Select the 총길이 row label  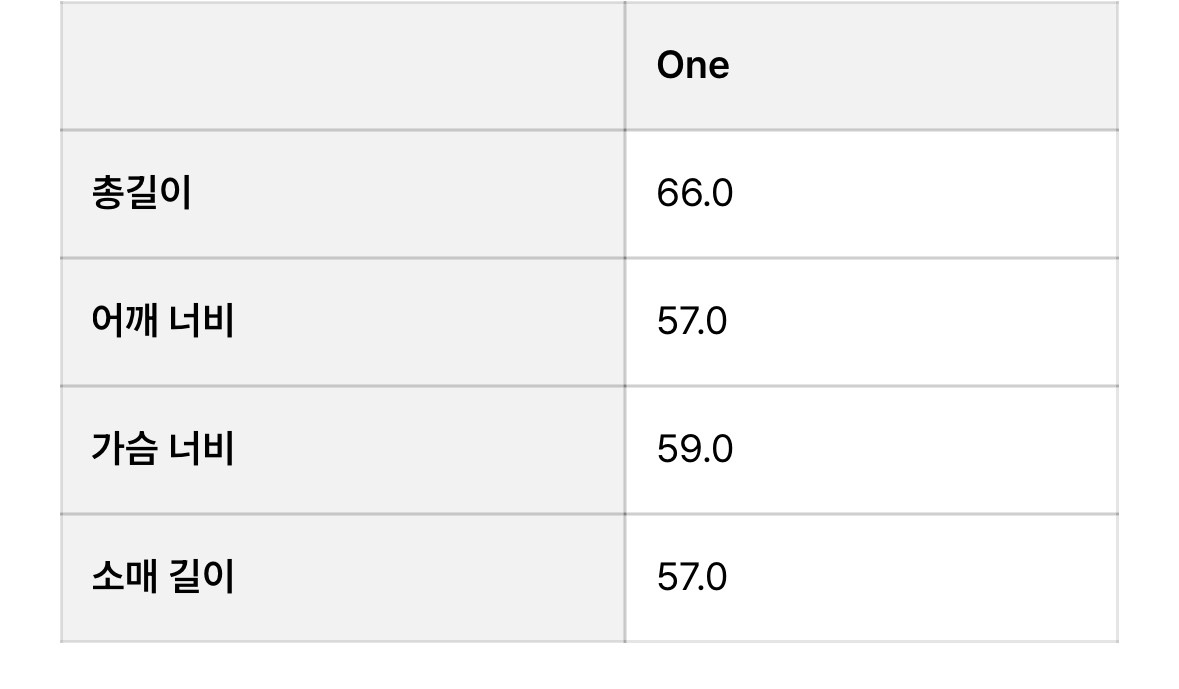coord(141,193)
